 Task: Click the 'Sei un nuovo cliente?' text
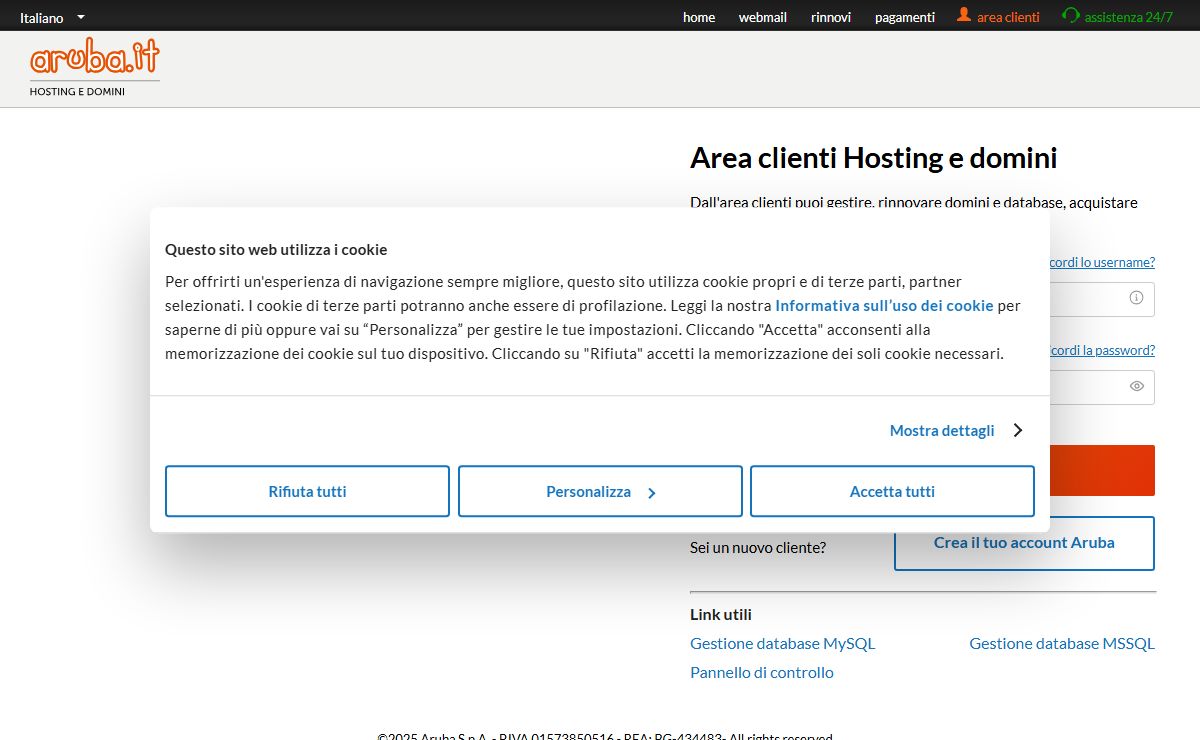coord(758,547)
